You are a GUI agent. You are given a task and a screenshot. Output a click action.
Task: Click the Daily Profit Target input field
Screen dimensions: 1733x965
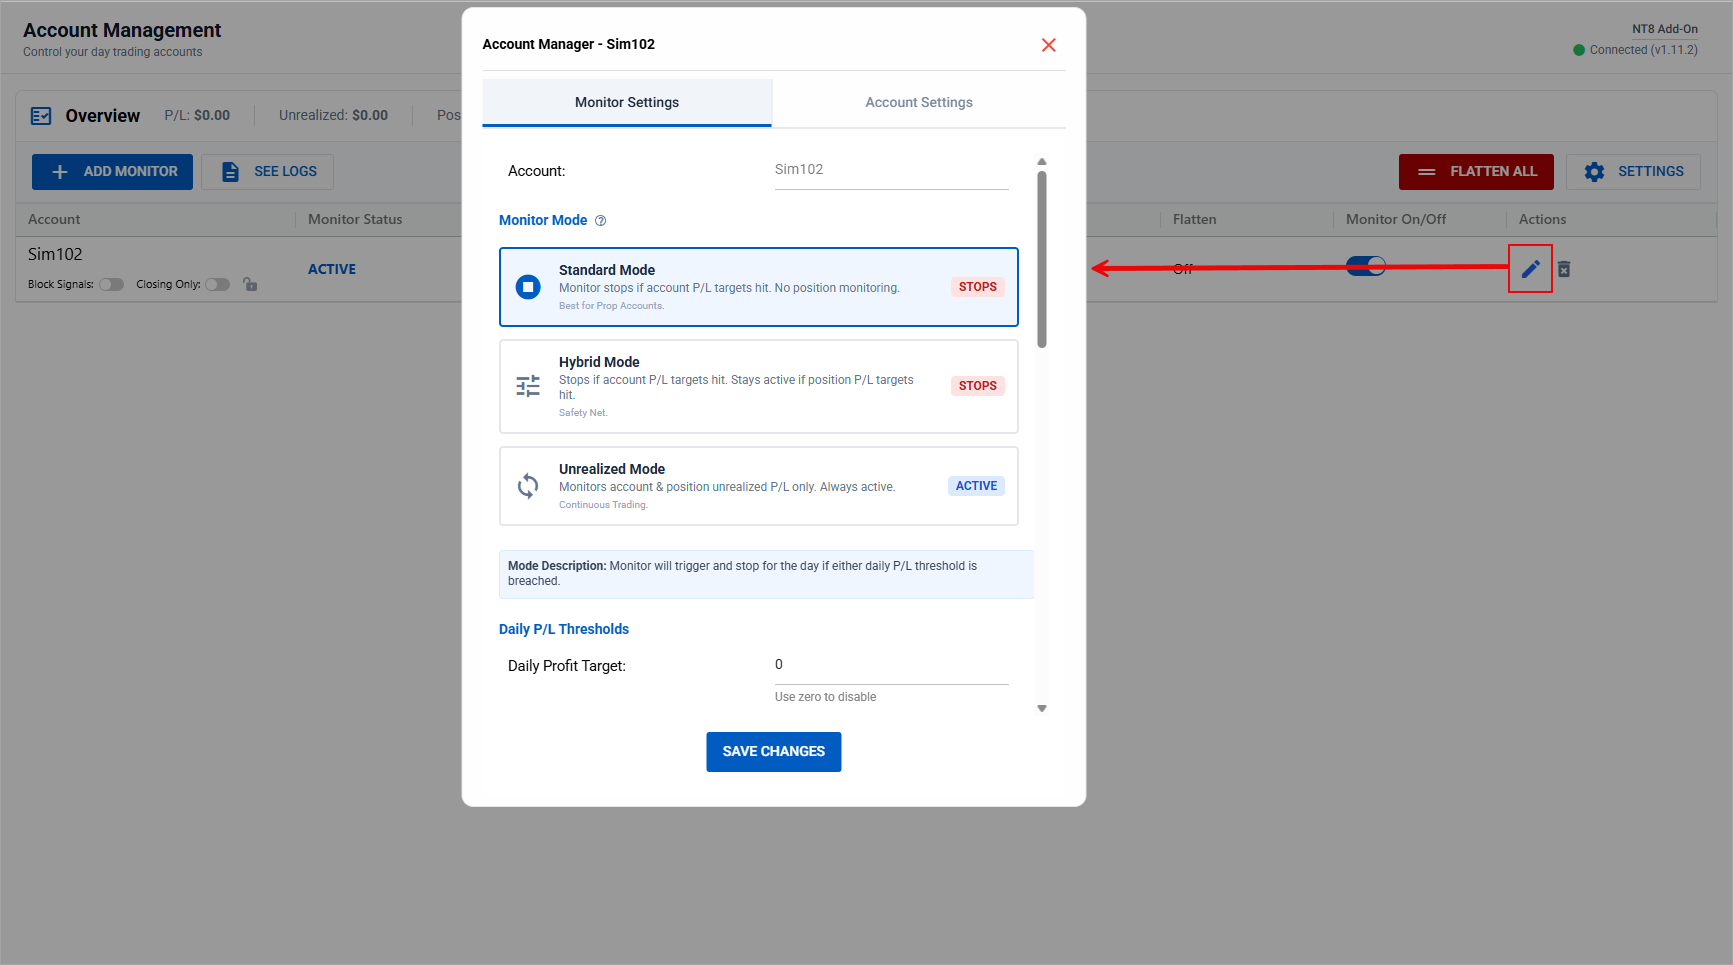click(x=890, y=665)
